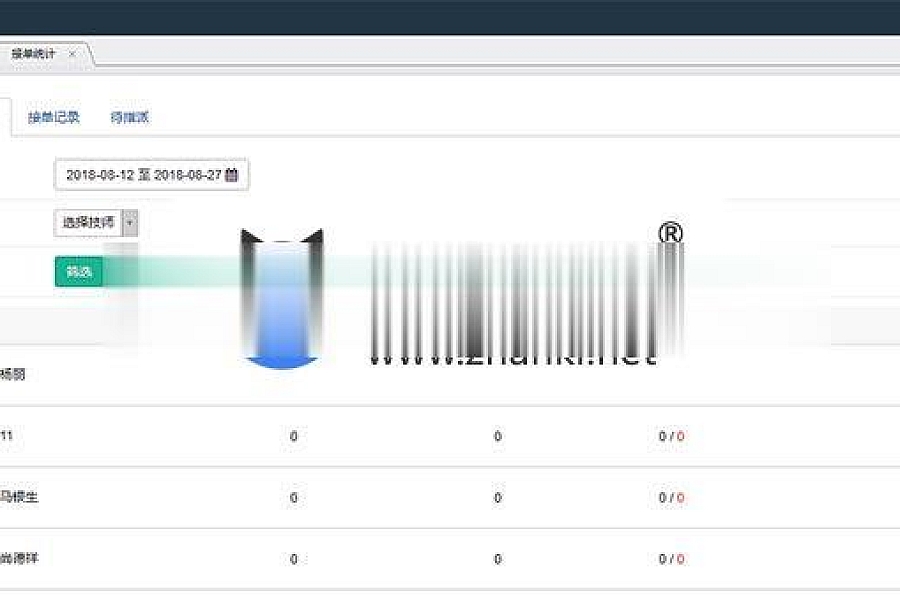Click the registered trademark symbol
The height and width of the screenshot is (600, 900).
pyautogui.click(x=670, y=233)
